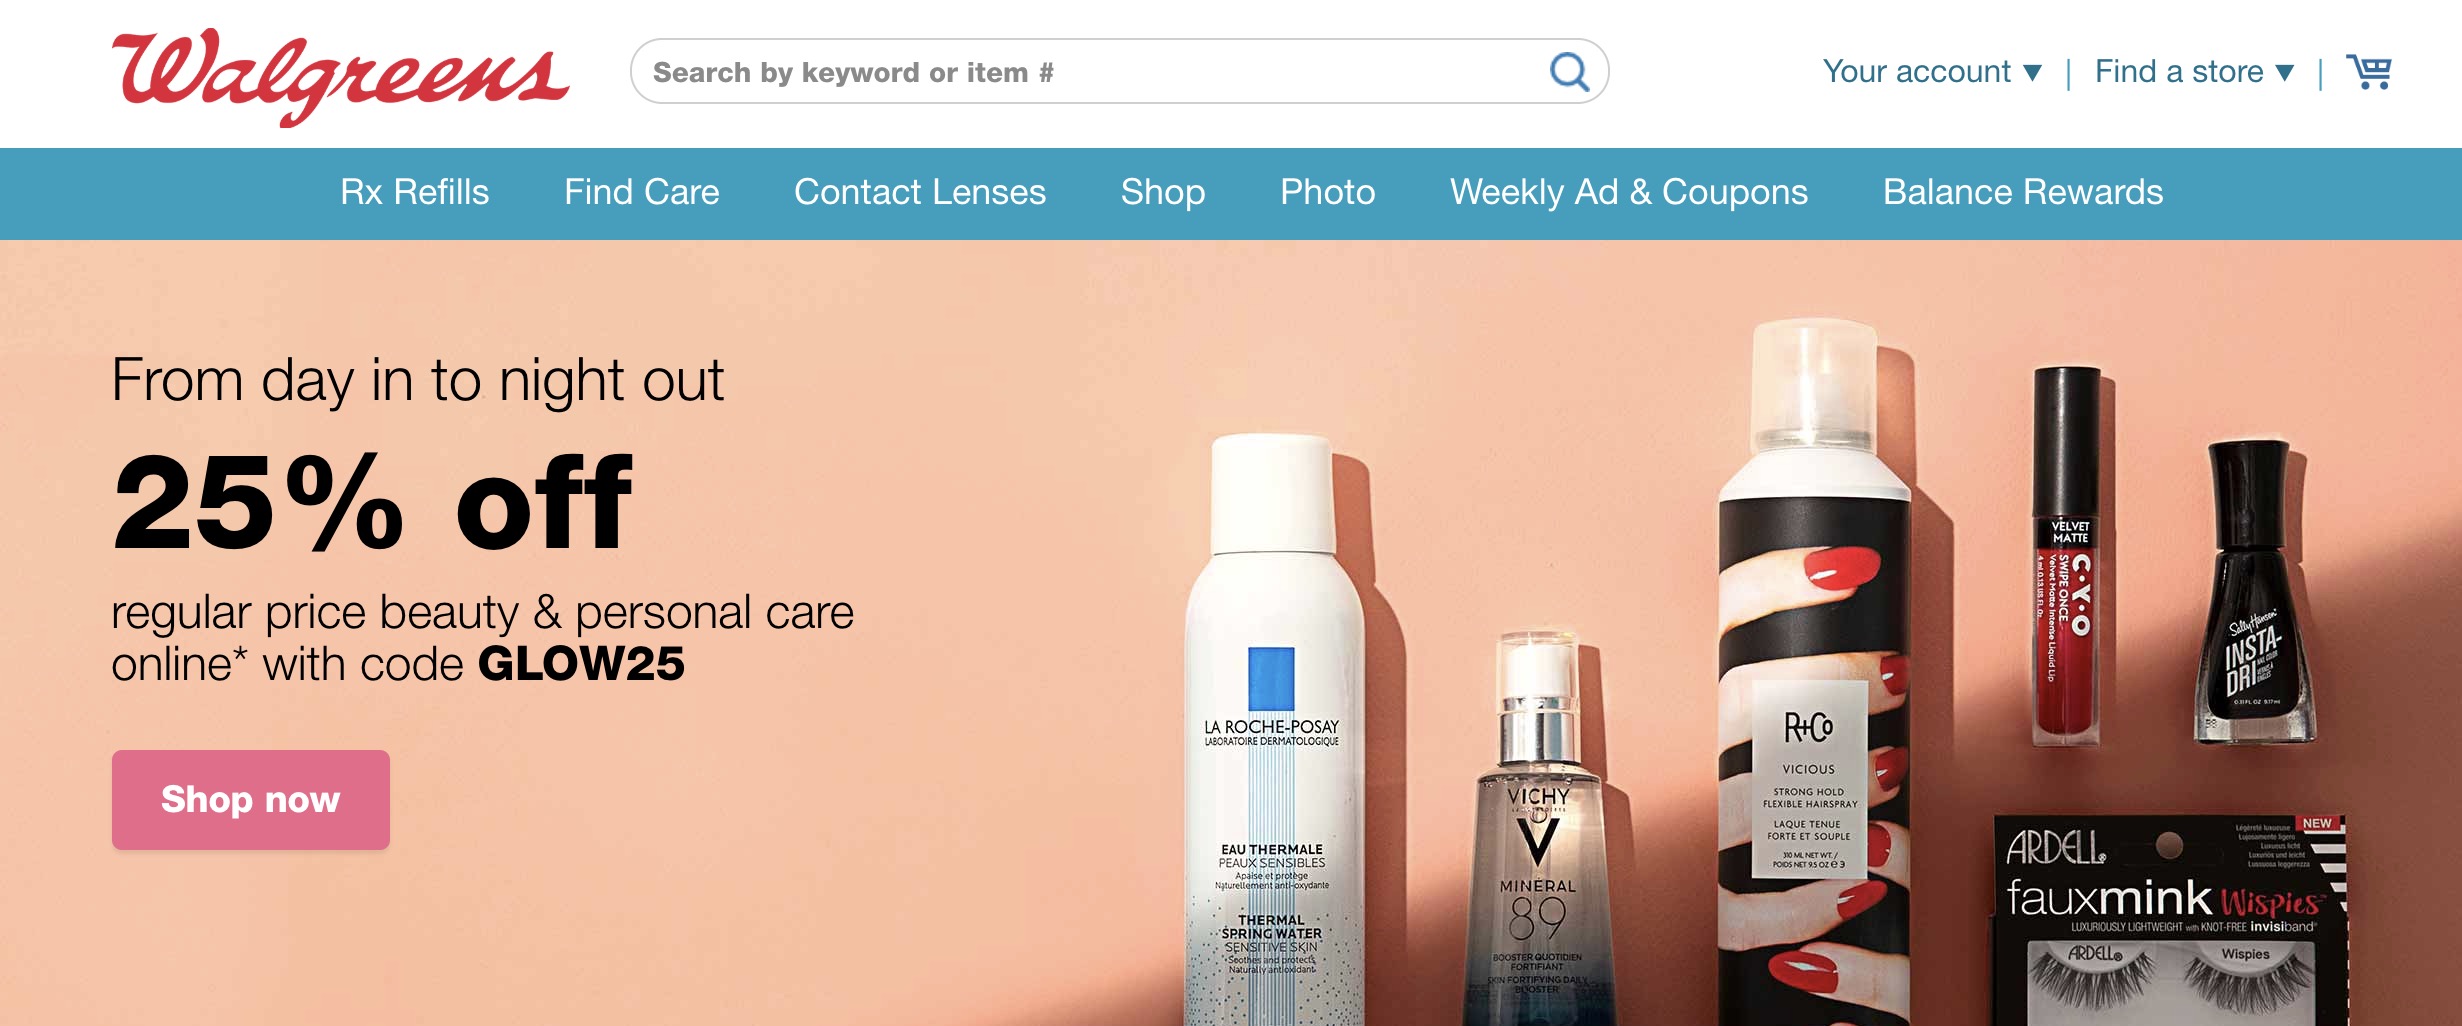Open the Rx Refills menu

click(414, 192)
